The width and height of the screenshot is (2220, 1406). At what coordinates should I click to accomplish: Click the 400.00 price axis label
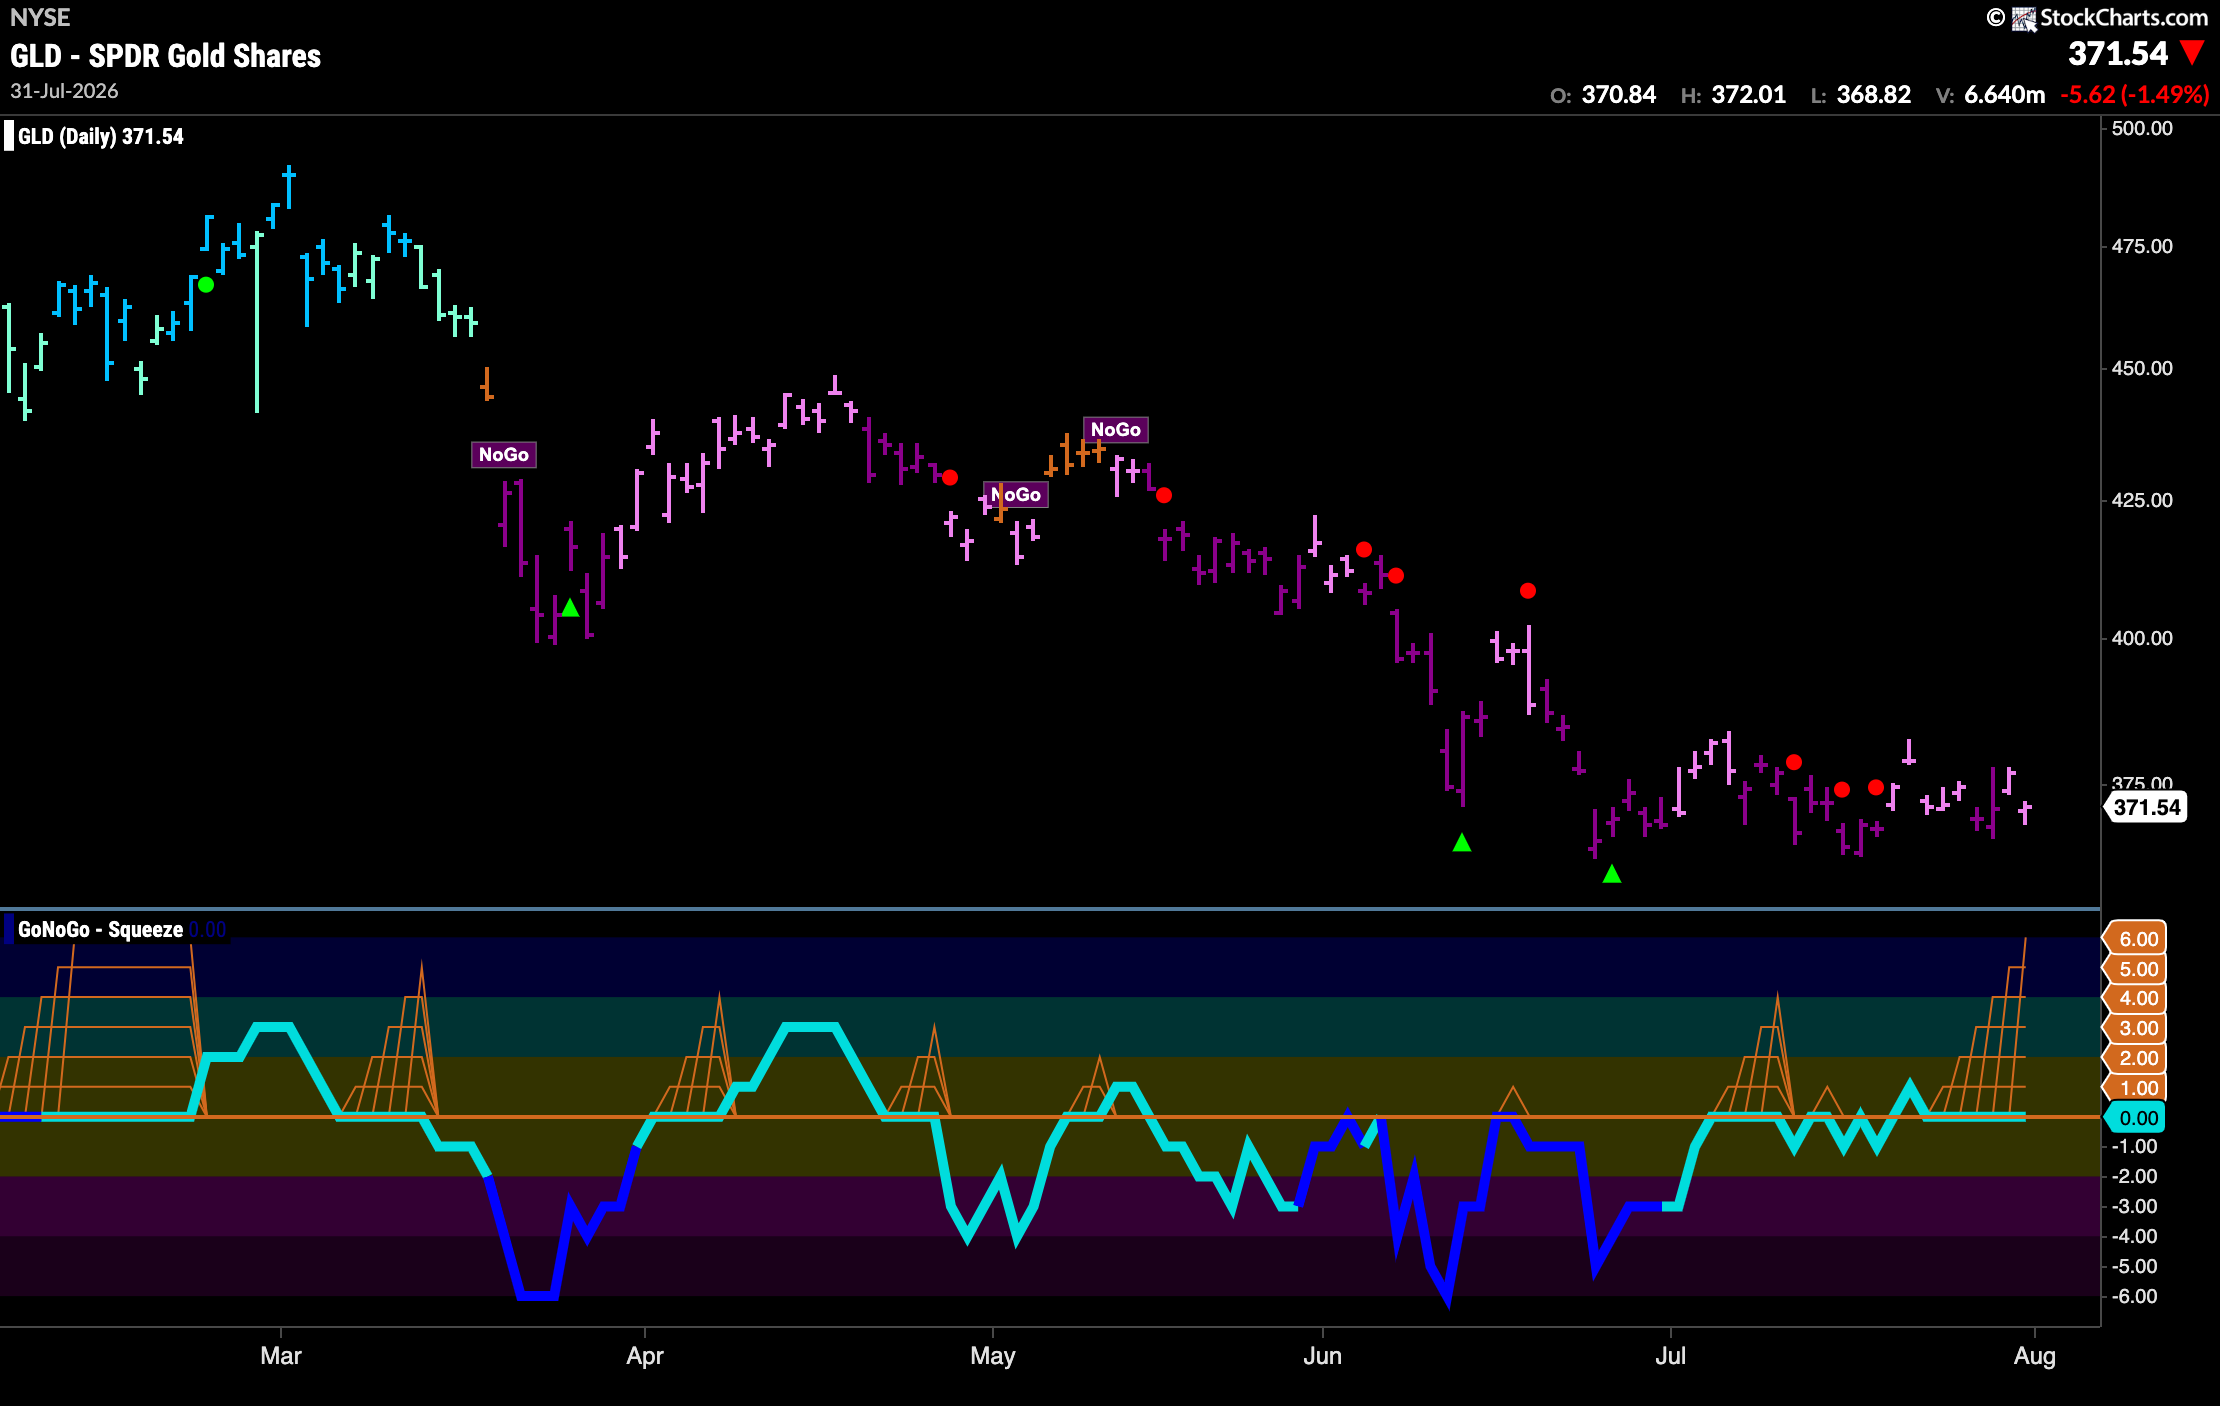click(x=2142, y=638)
